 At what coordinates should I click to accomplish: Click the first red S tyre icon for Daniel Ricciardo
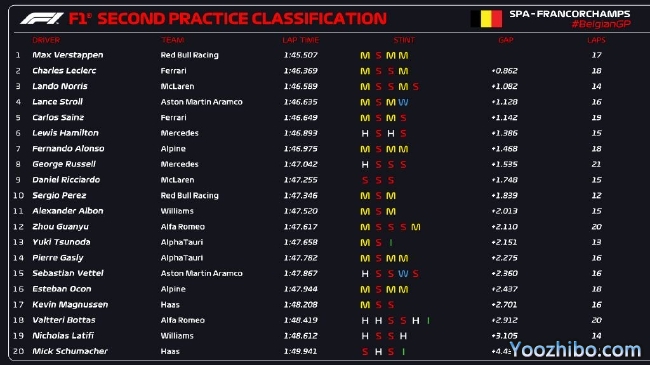tap(365, 180)
